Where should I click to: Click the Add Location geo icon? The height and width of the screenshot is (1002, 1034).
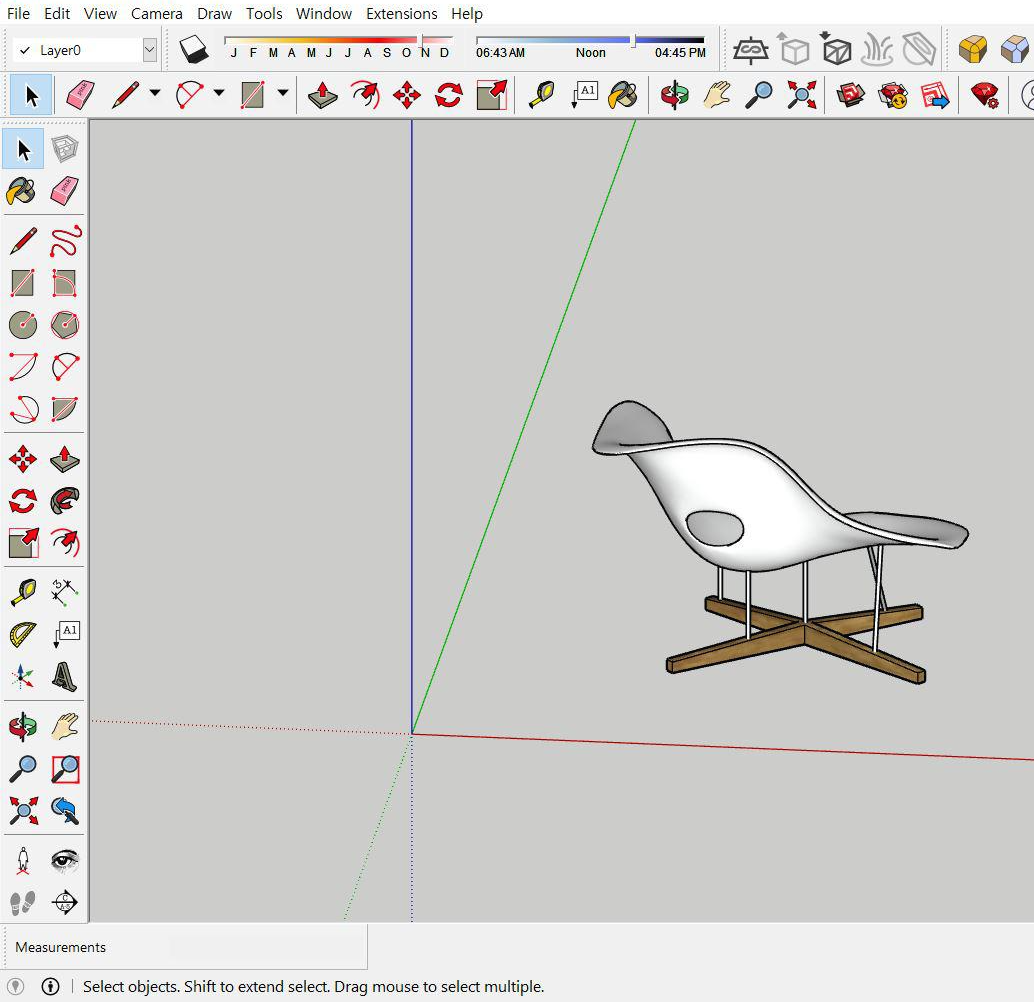(750, 50)
